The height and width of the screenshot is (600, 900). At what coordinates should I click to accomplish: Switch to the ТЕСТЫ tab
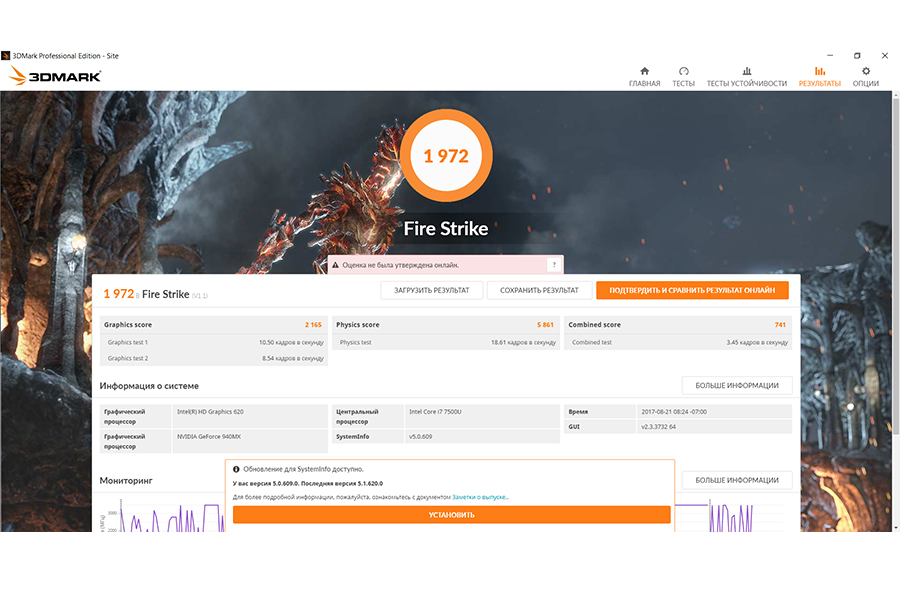(x=683, y=77)
